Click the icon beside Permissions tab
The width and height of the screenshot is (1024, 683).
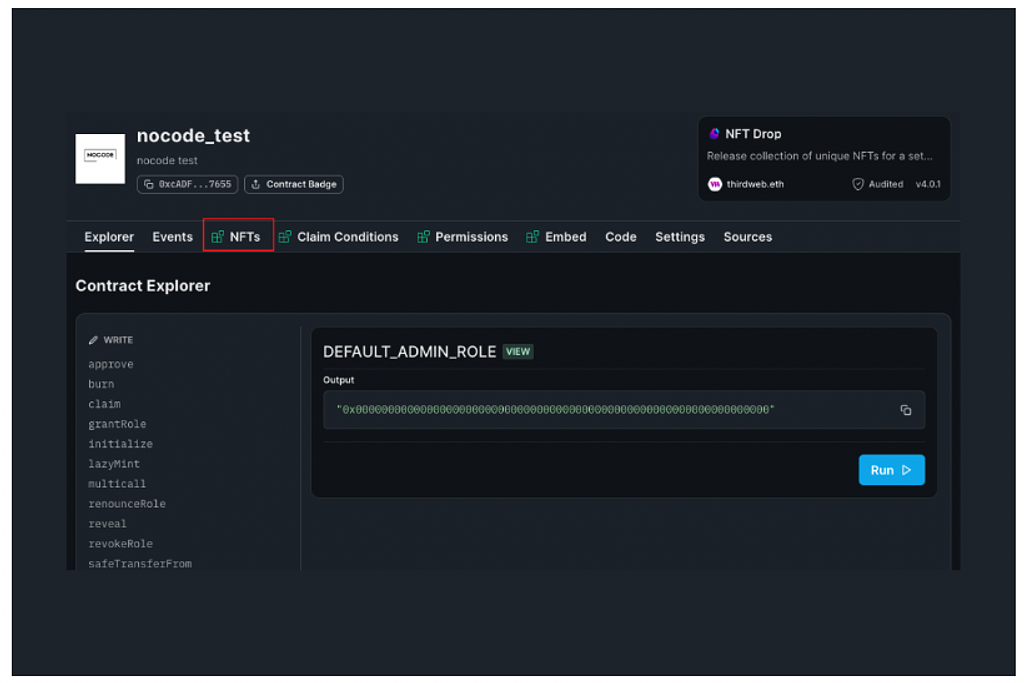tap(423, 237)
